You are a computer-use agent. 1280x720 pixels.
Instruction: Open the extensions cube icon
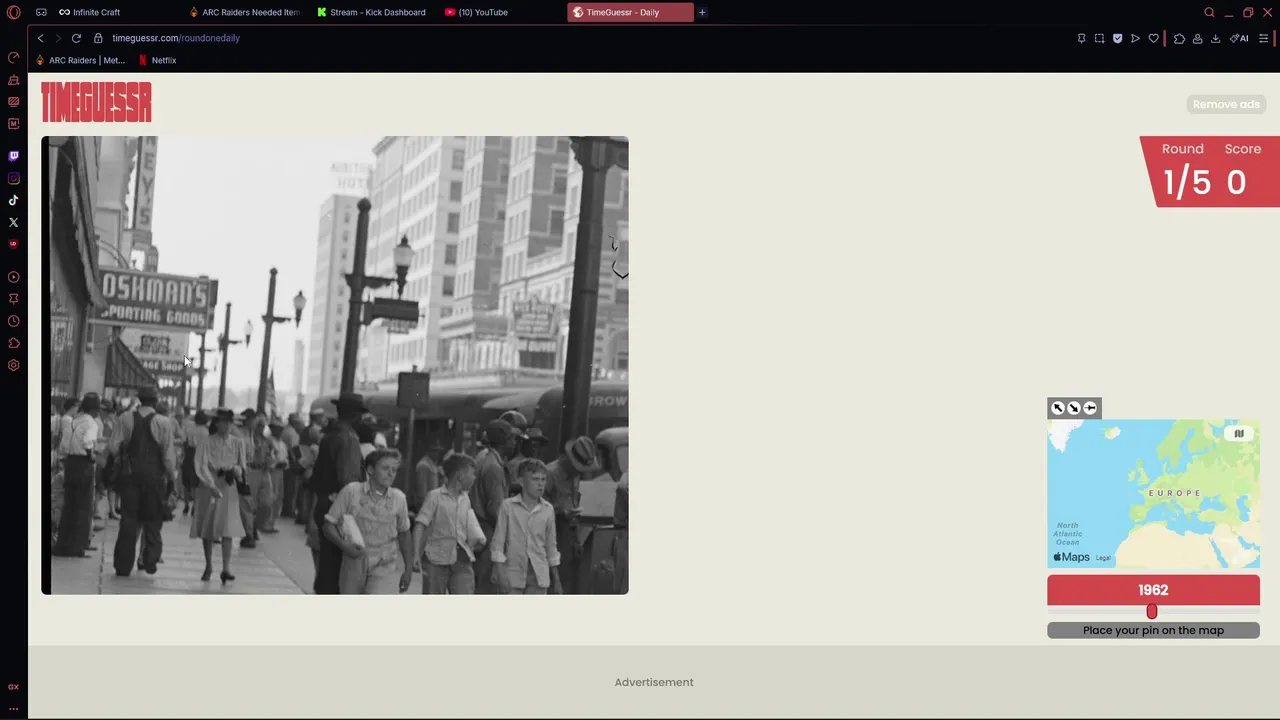(x=1179, y=38)
